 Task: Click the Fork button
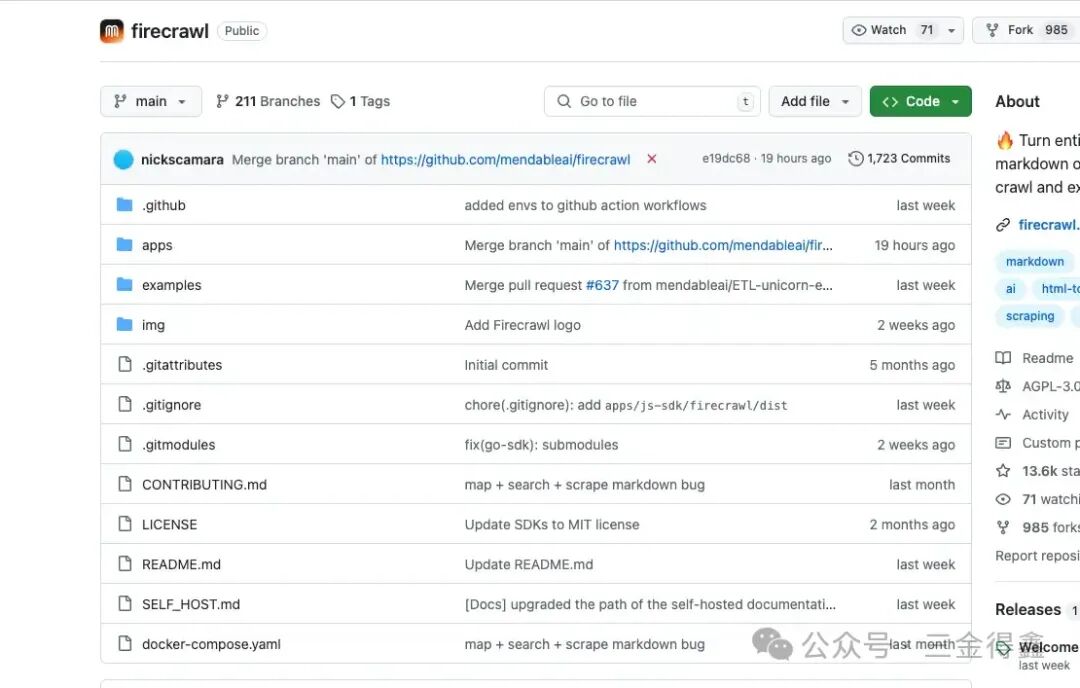click(1028, 30)
